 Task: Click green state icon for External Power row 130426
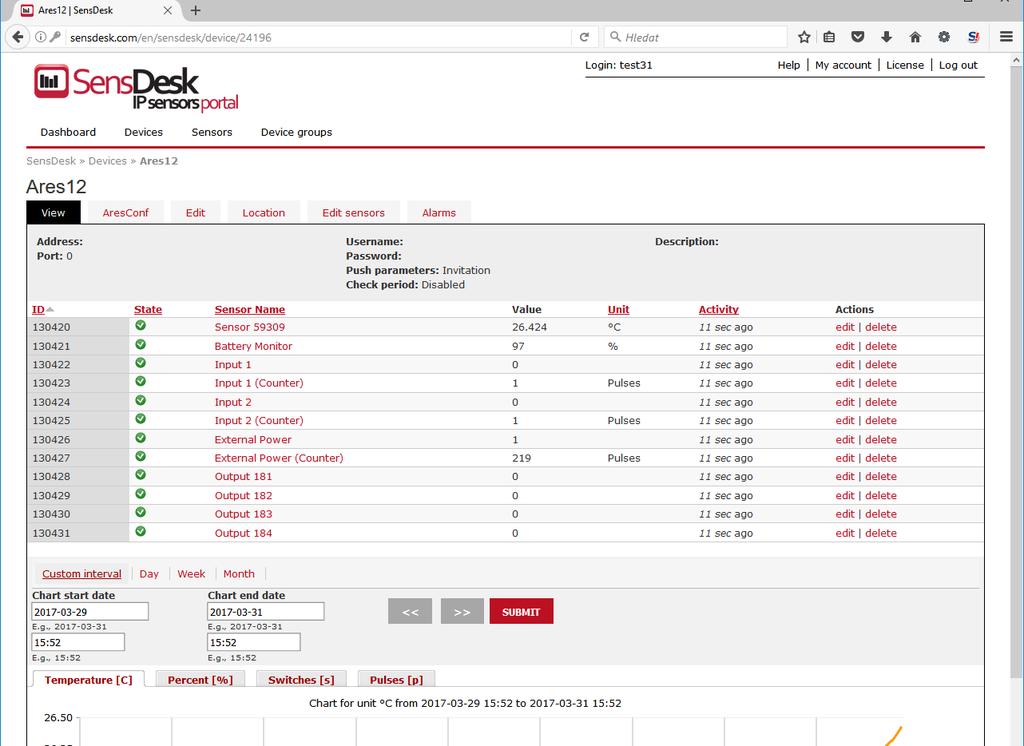140,438
